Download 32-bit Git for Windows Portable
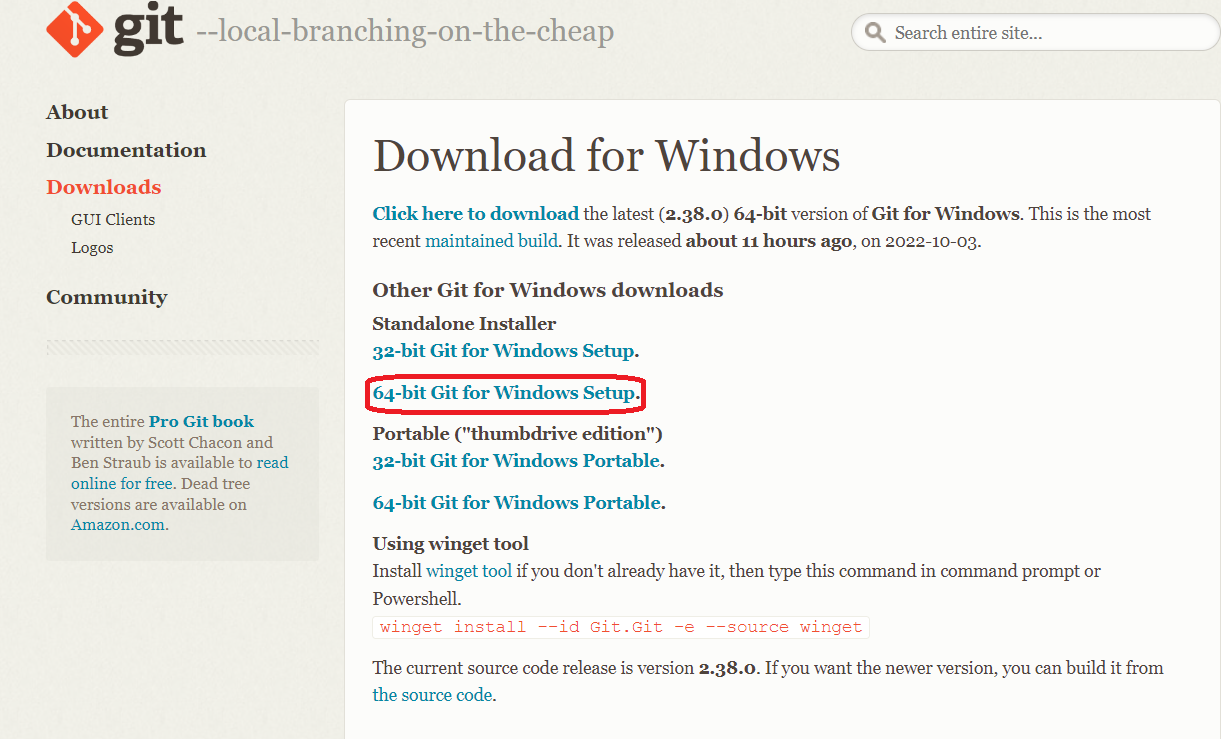The image size is (1221, 739). point(516,461)
